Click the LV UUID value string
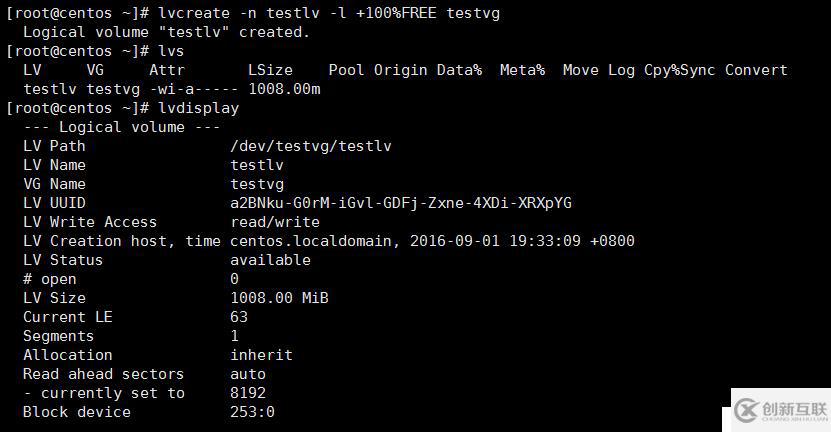 click(401, 203)
